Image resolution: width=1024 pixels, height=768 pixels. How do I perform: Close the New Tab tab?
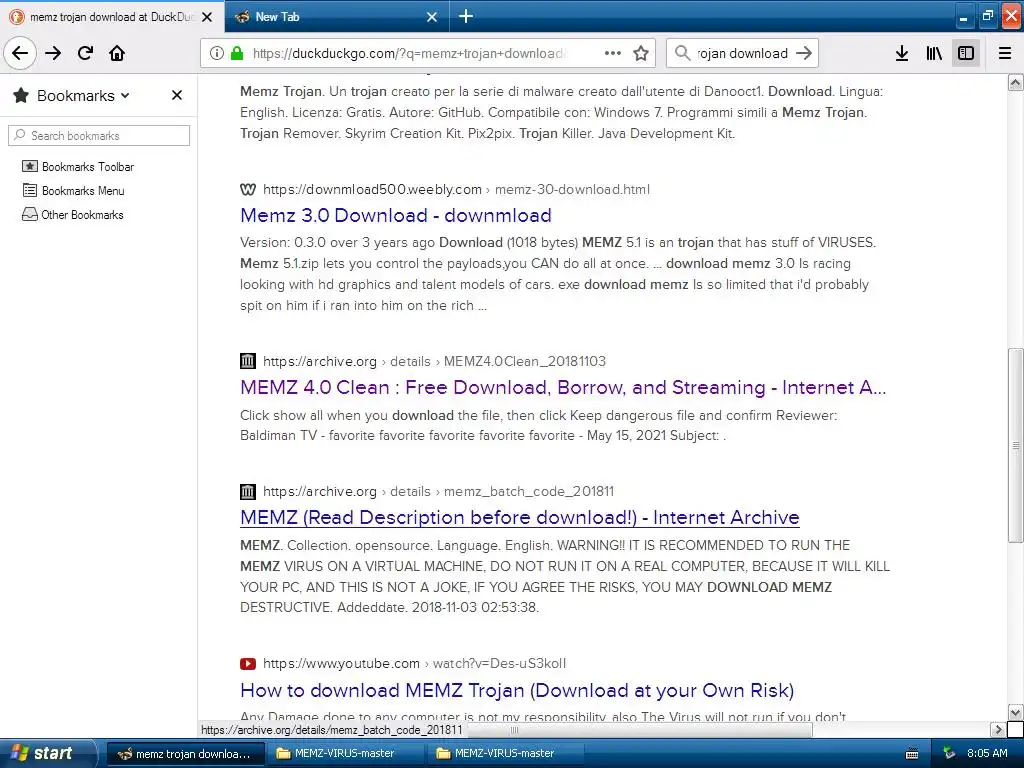[x=432, y=17]
